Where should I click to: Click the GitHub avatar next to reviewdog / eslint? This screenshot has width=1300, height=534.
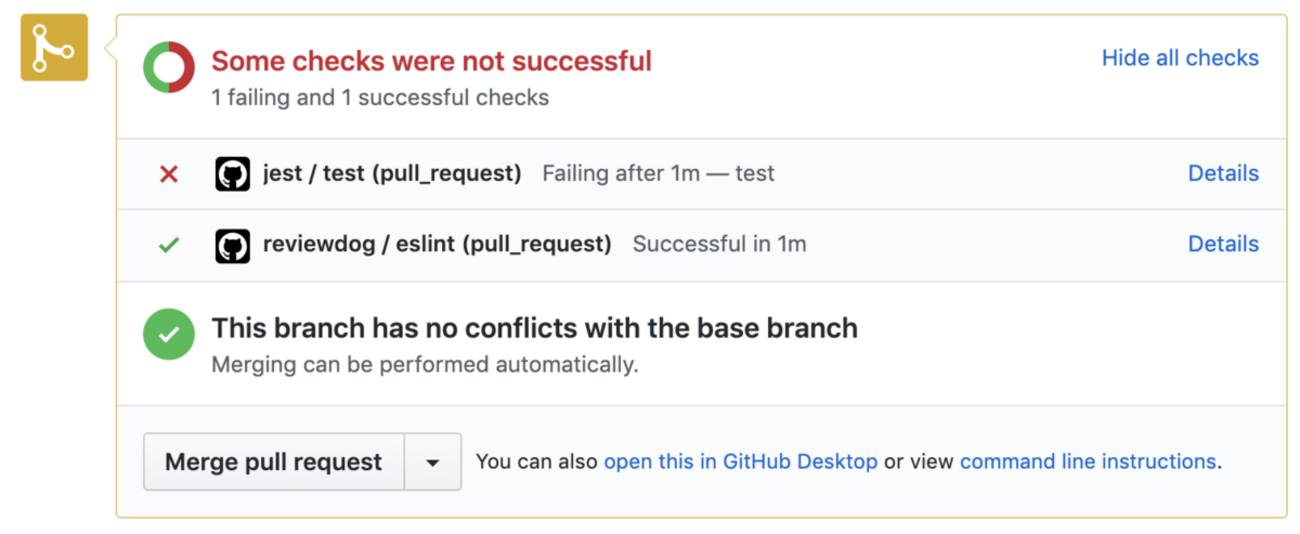[x=232, y=245]
